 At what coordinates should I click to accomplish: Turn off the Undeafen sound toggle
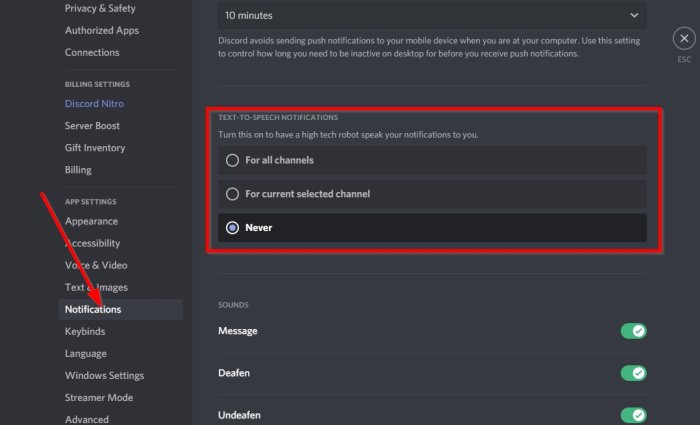(x=633, y=414)
